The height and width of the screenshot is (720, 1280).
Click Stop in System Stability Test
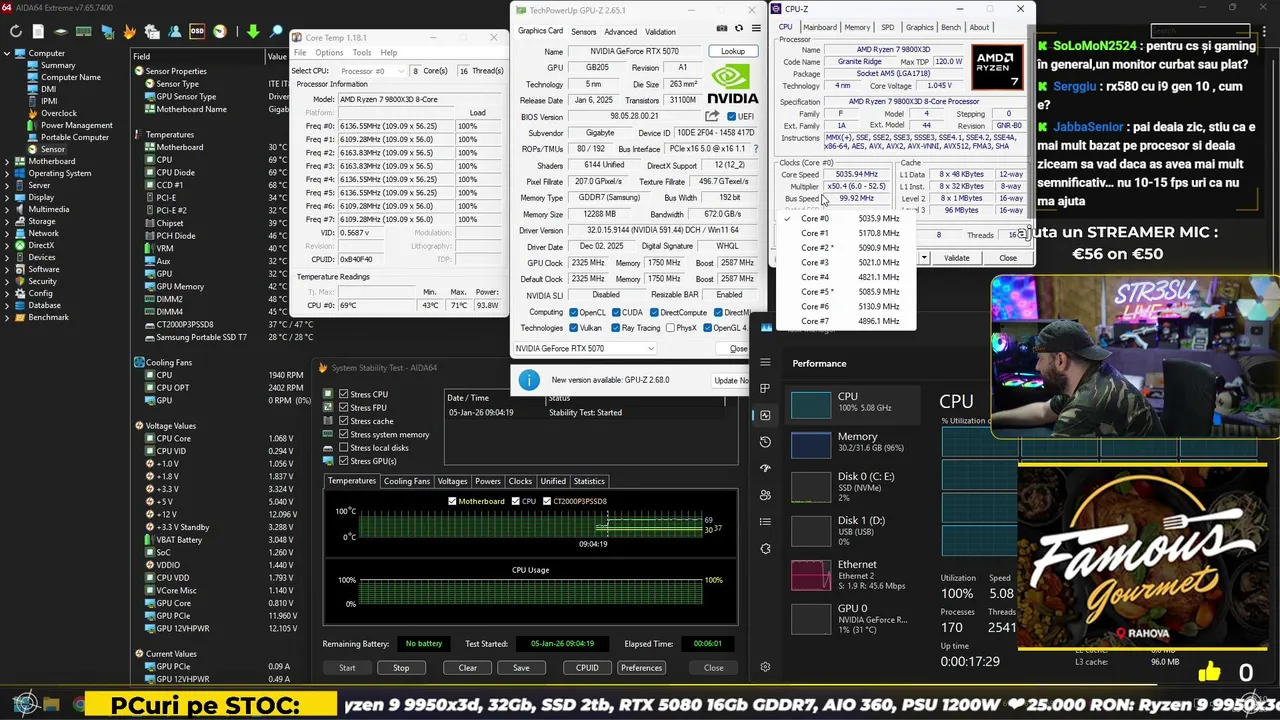click(x=401, y=667)
